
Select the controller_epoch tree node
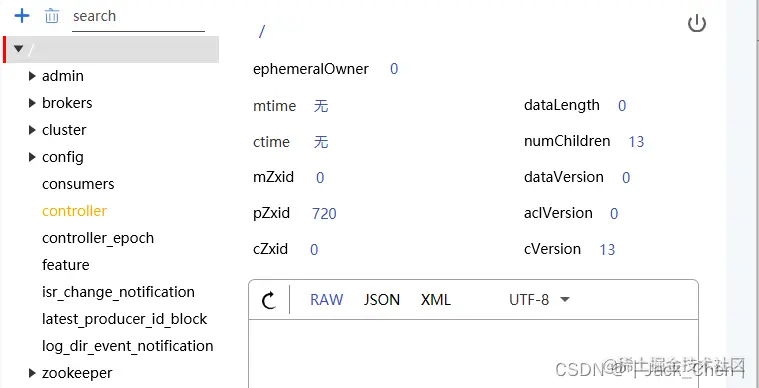pos(98,239)
